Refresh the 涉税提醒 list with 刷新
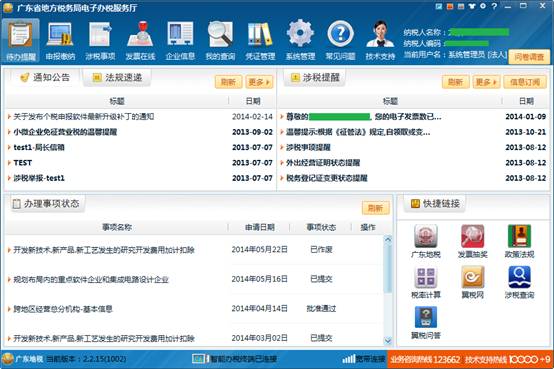The width and height of the screenshot is (554, 369). [455, 82]
